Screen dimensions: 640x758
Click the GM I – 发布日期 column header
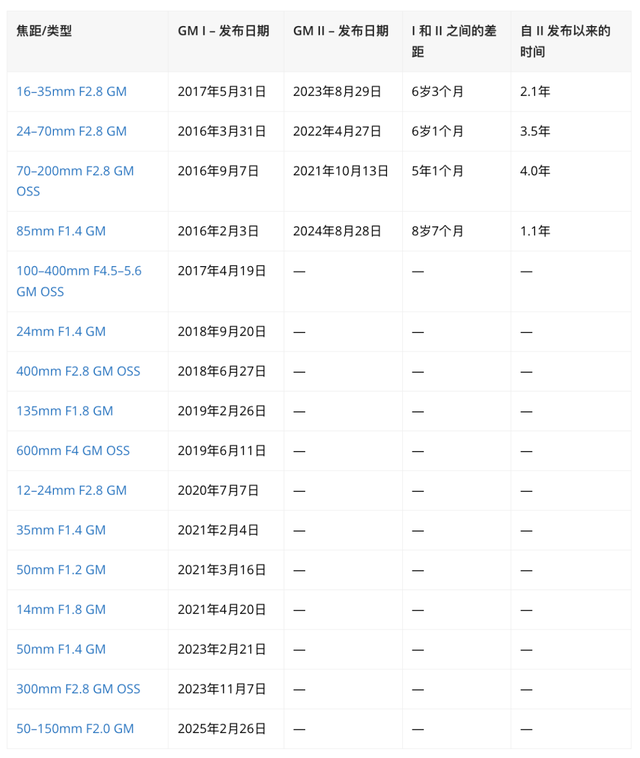[223, 31]
